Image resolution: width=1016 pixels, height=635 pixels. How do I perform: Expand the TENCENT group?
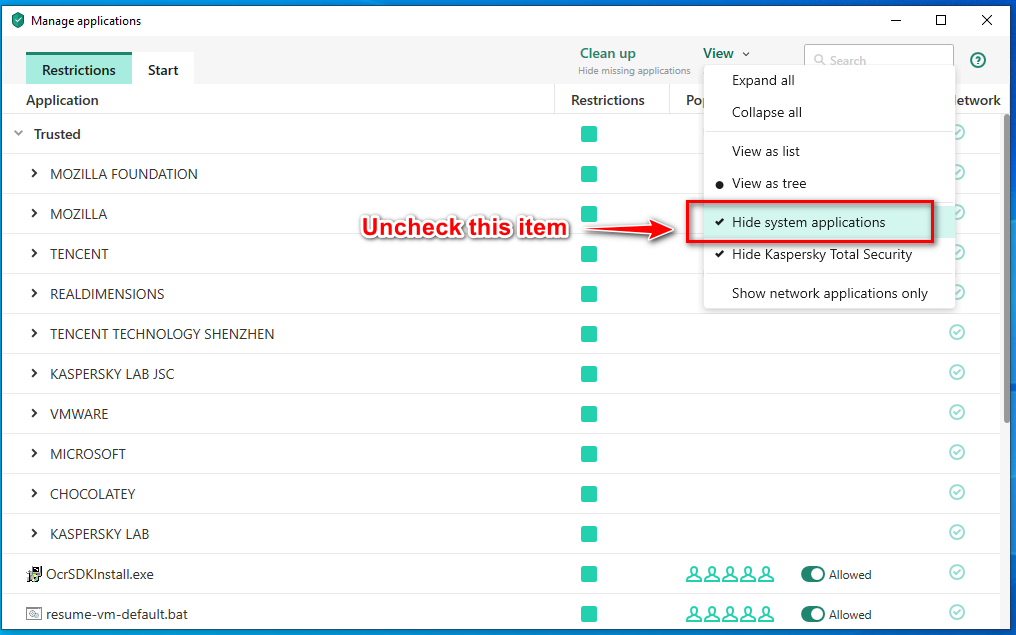[x=34, y=253]
